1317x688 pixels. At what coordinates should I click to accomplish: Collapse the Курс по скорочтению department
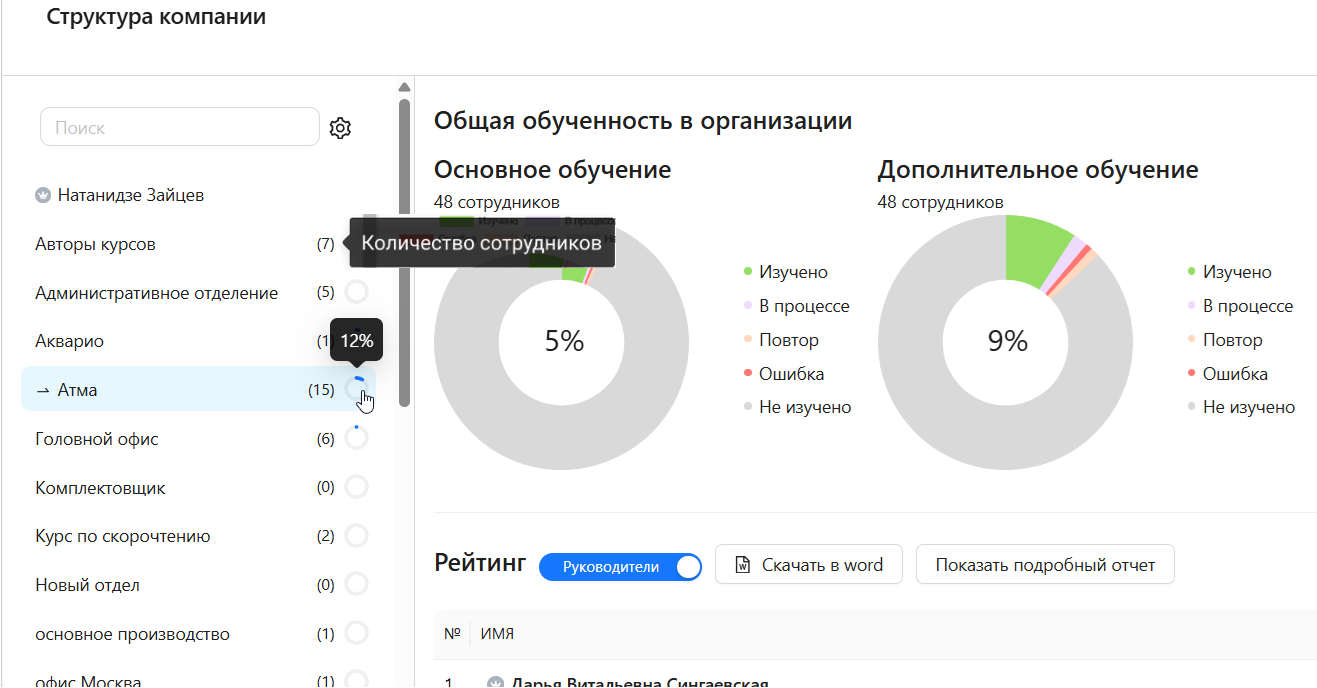tap(122, 536)
